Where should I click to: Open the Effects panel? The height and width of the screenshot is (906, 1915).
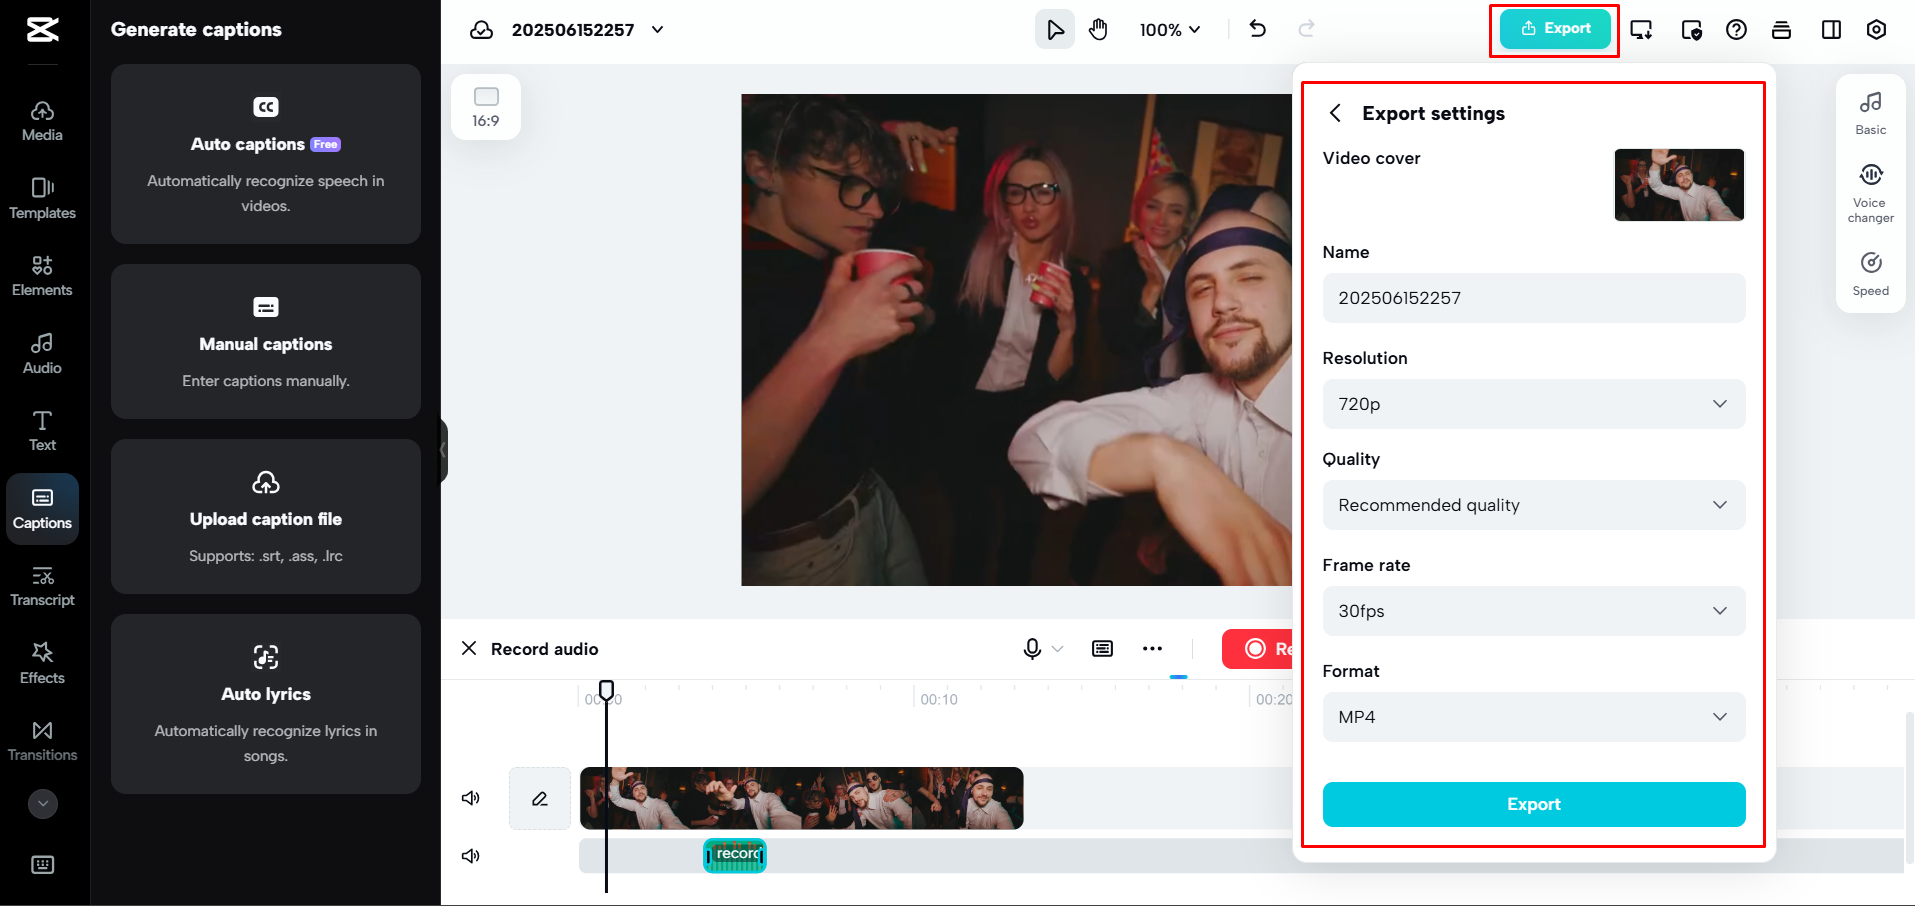coord(42,664)
